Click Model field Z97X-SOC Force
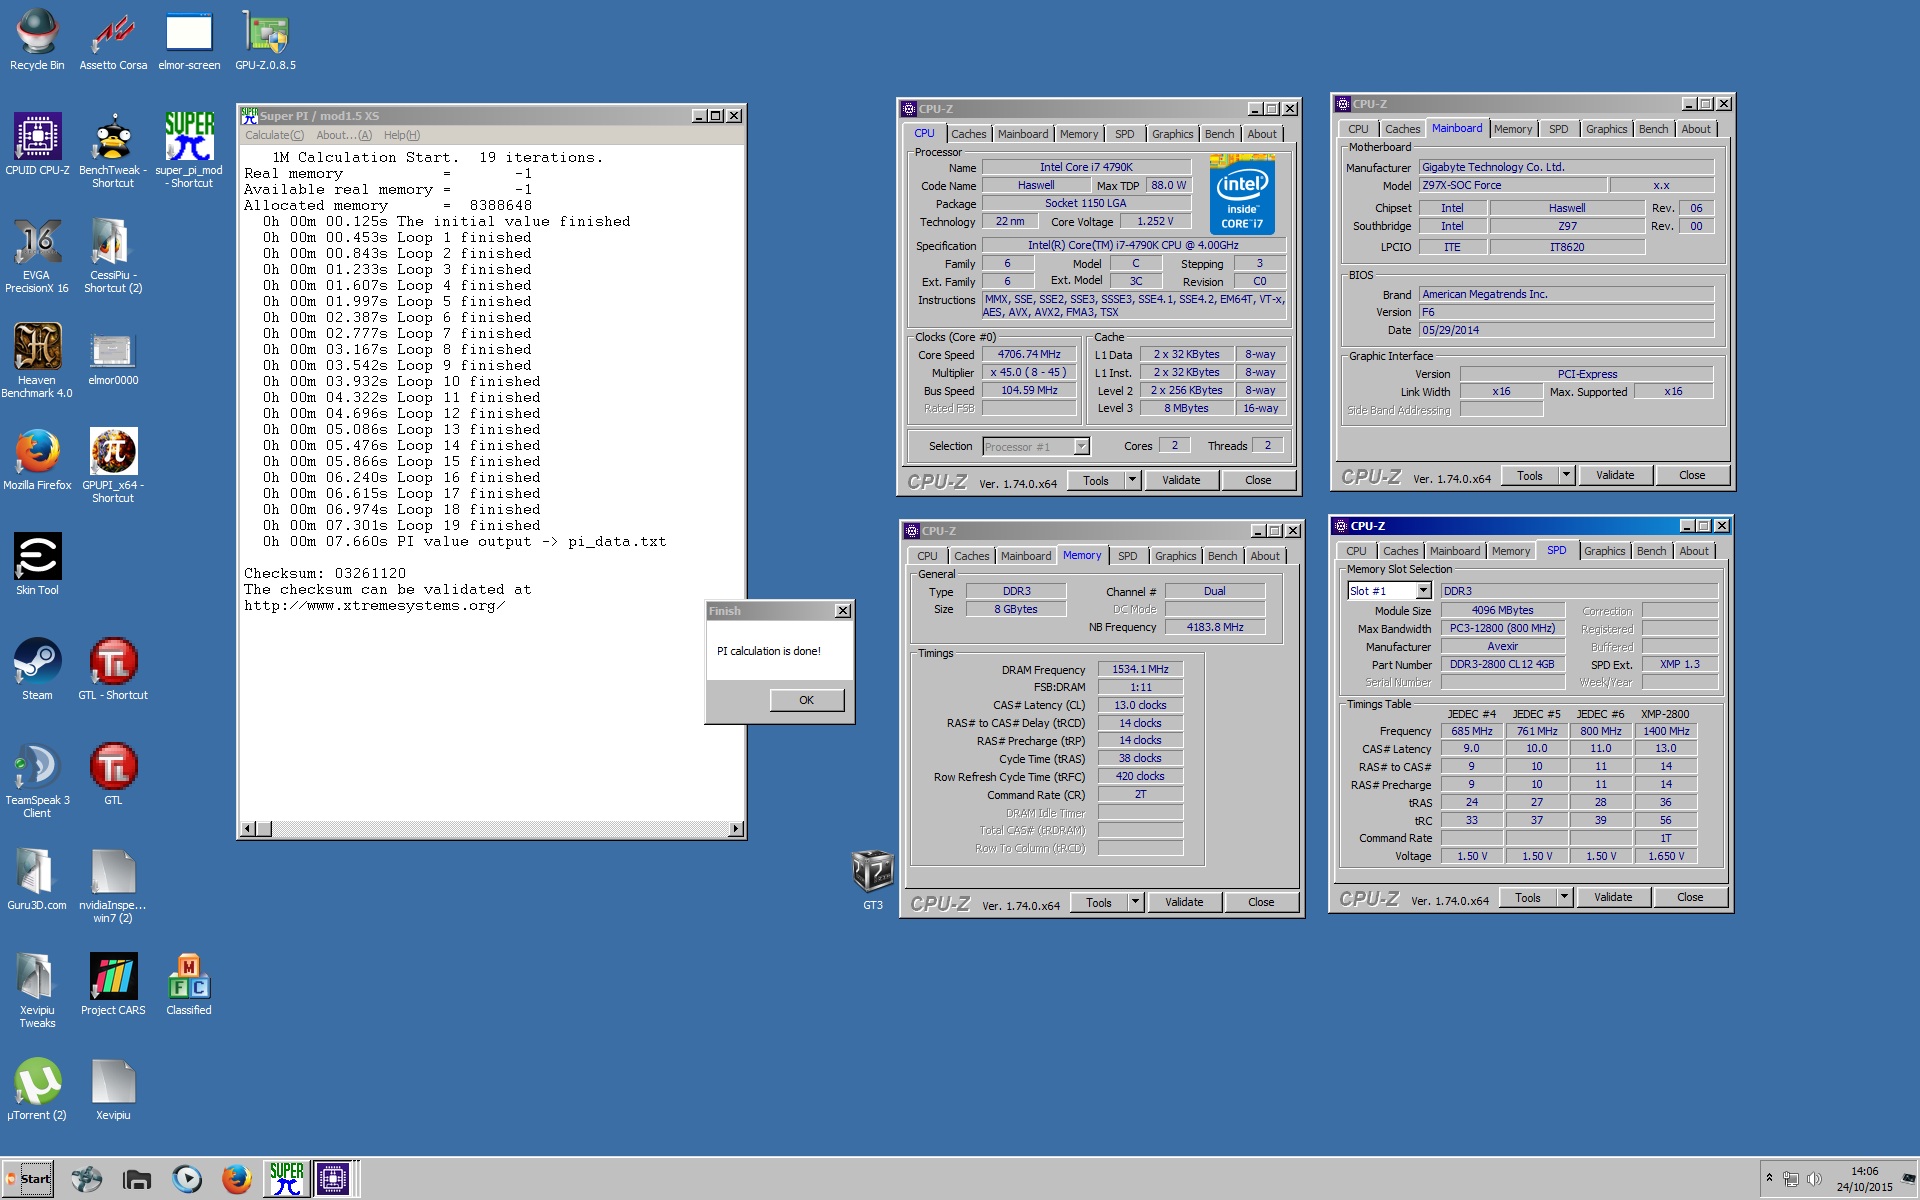 (x=1512, y=185)
